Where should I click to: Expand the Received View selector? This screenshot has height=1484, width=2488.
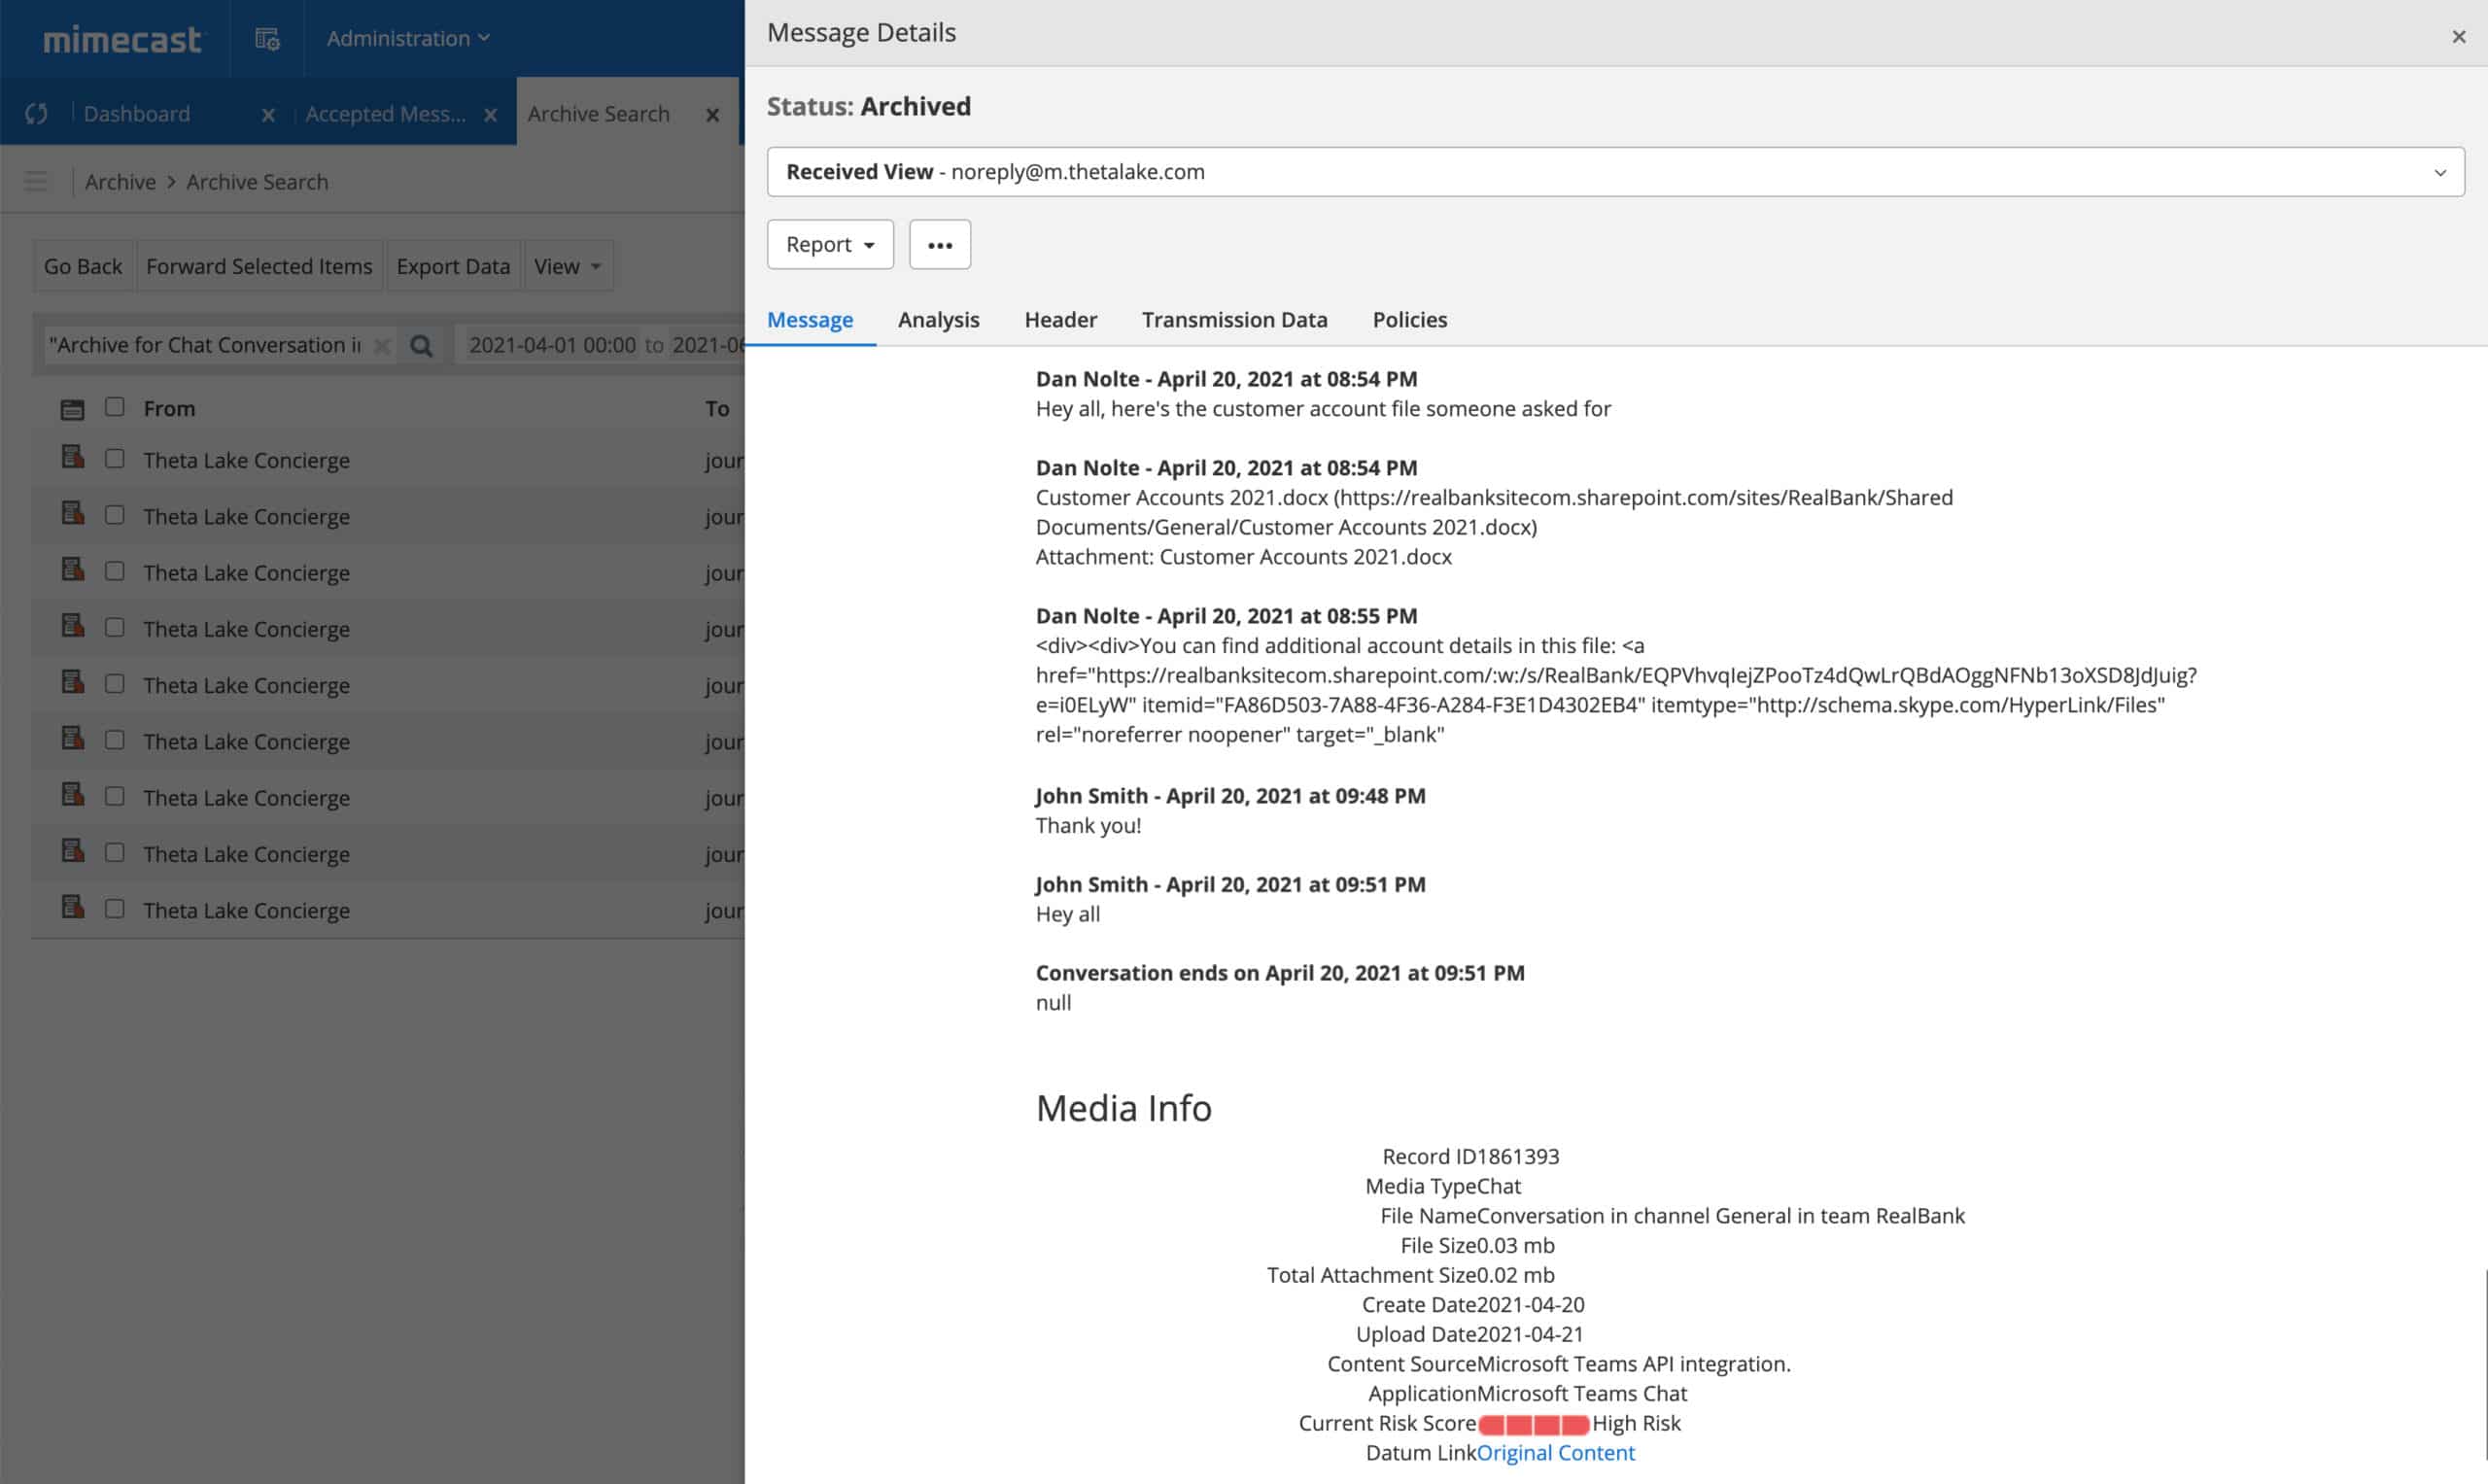point(1615,172)
